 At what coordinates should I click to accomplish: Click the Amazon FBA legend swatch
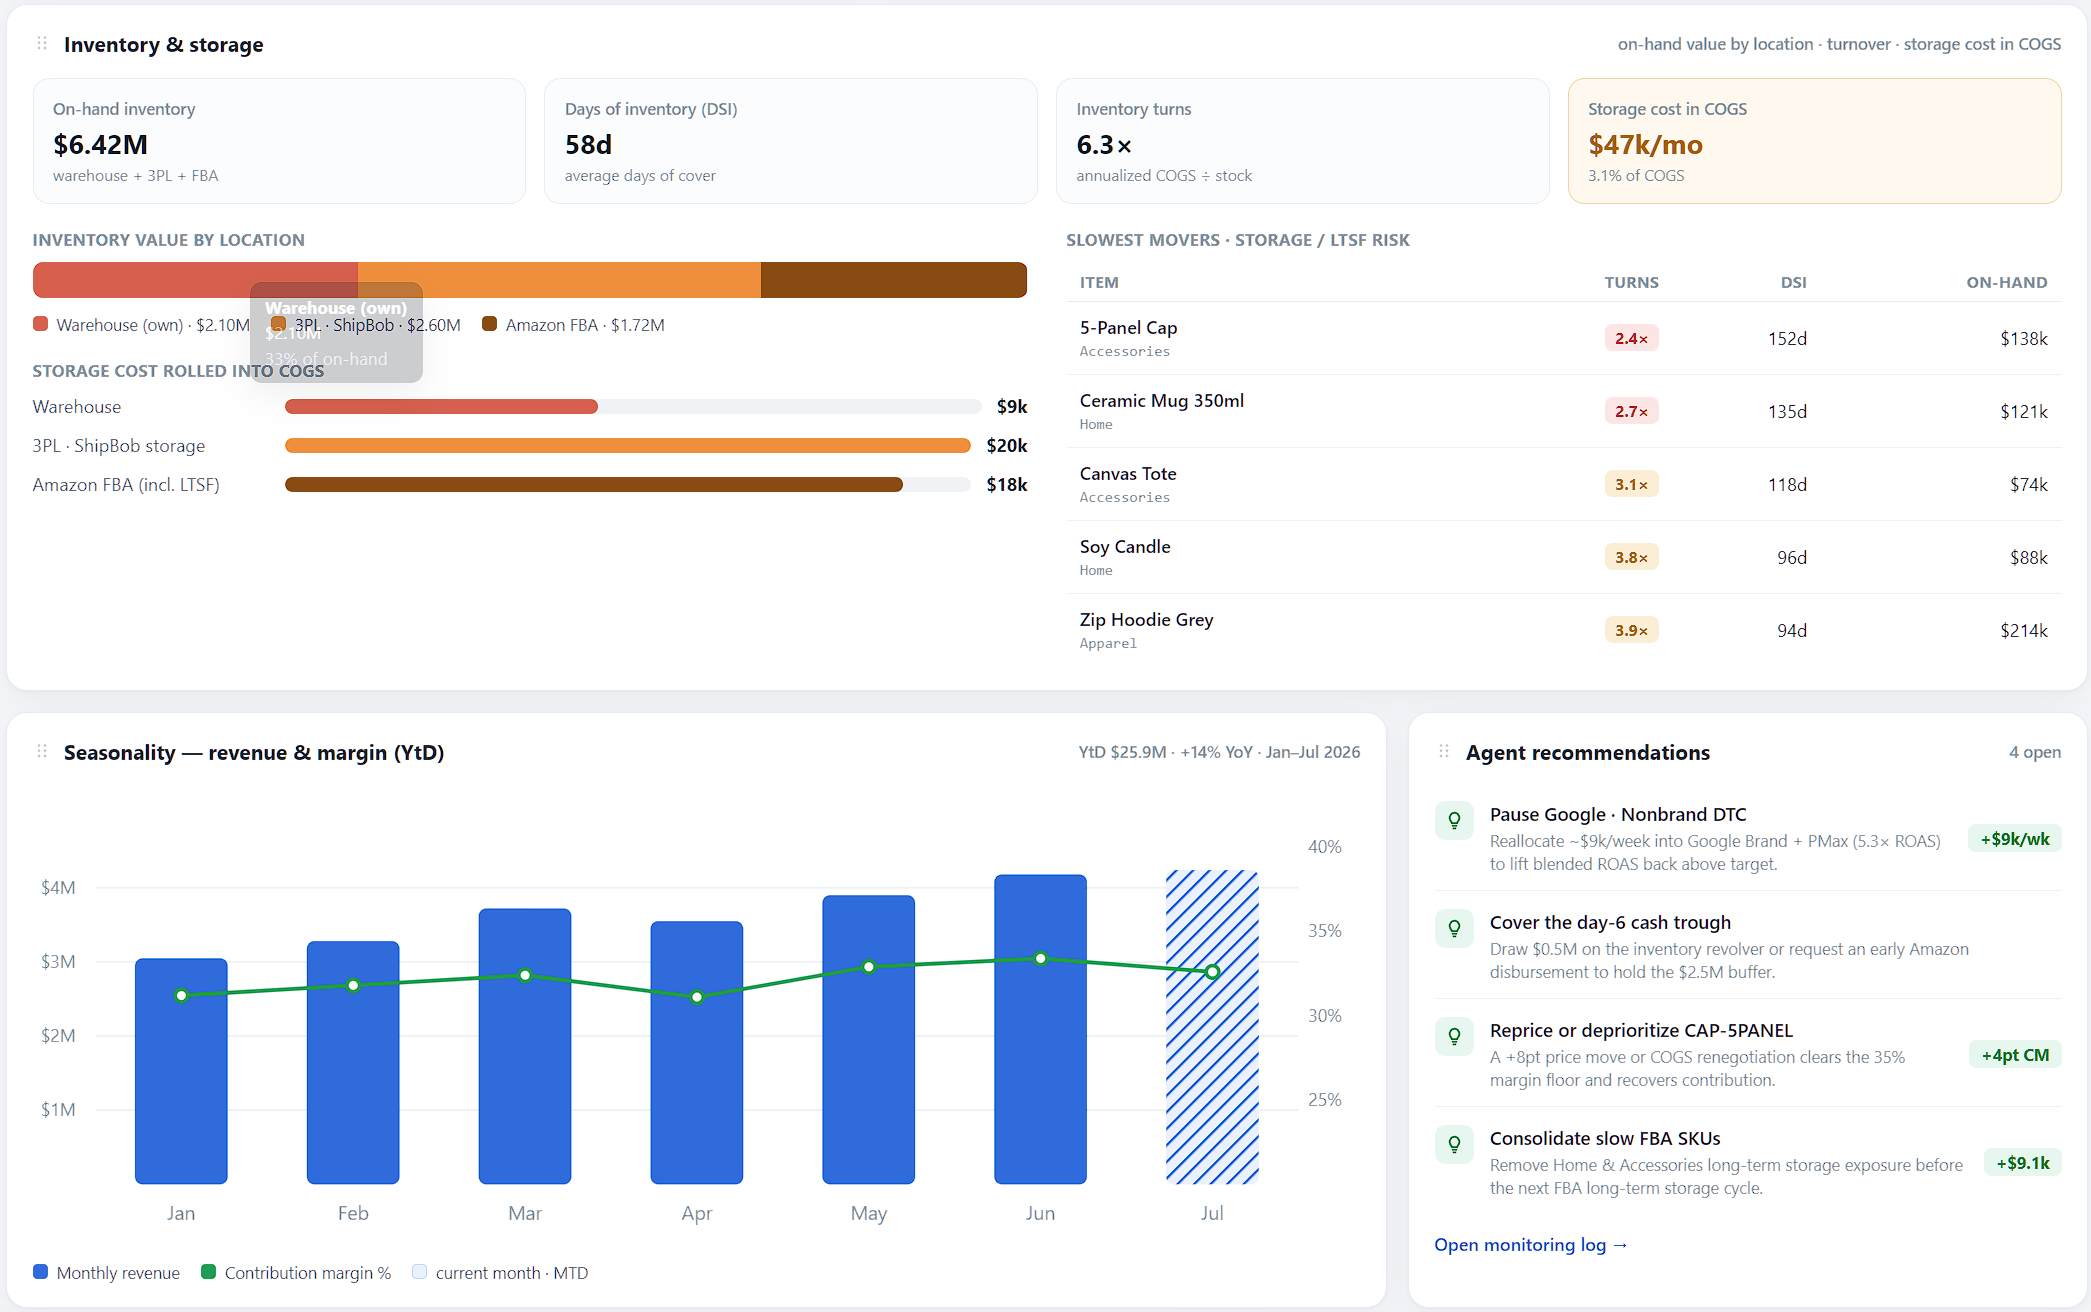click(x=490, y=324)
